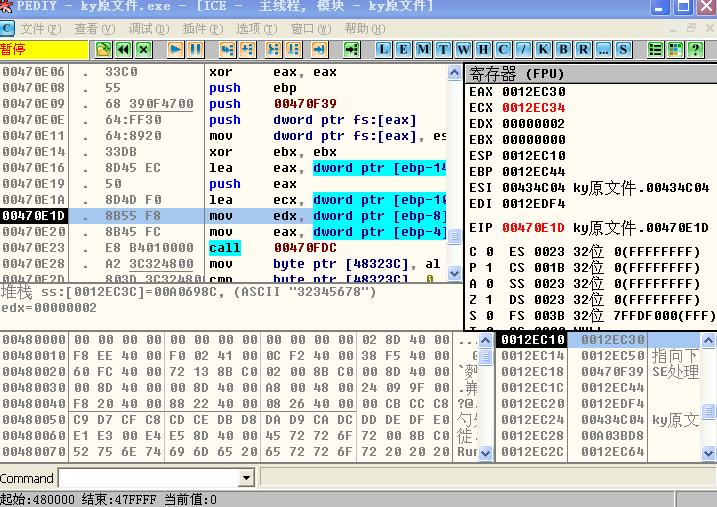Pause execution with the pause icon
Screen dimensions: 717x507
[x=195, y=49]
